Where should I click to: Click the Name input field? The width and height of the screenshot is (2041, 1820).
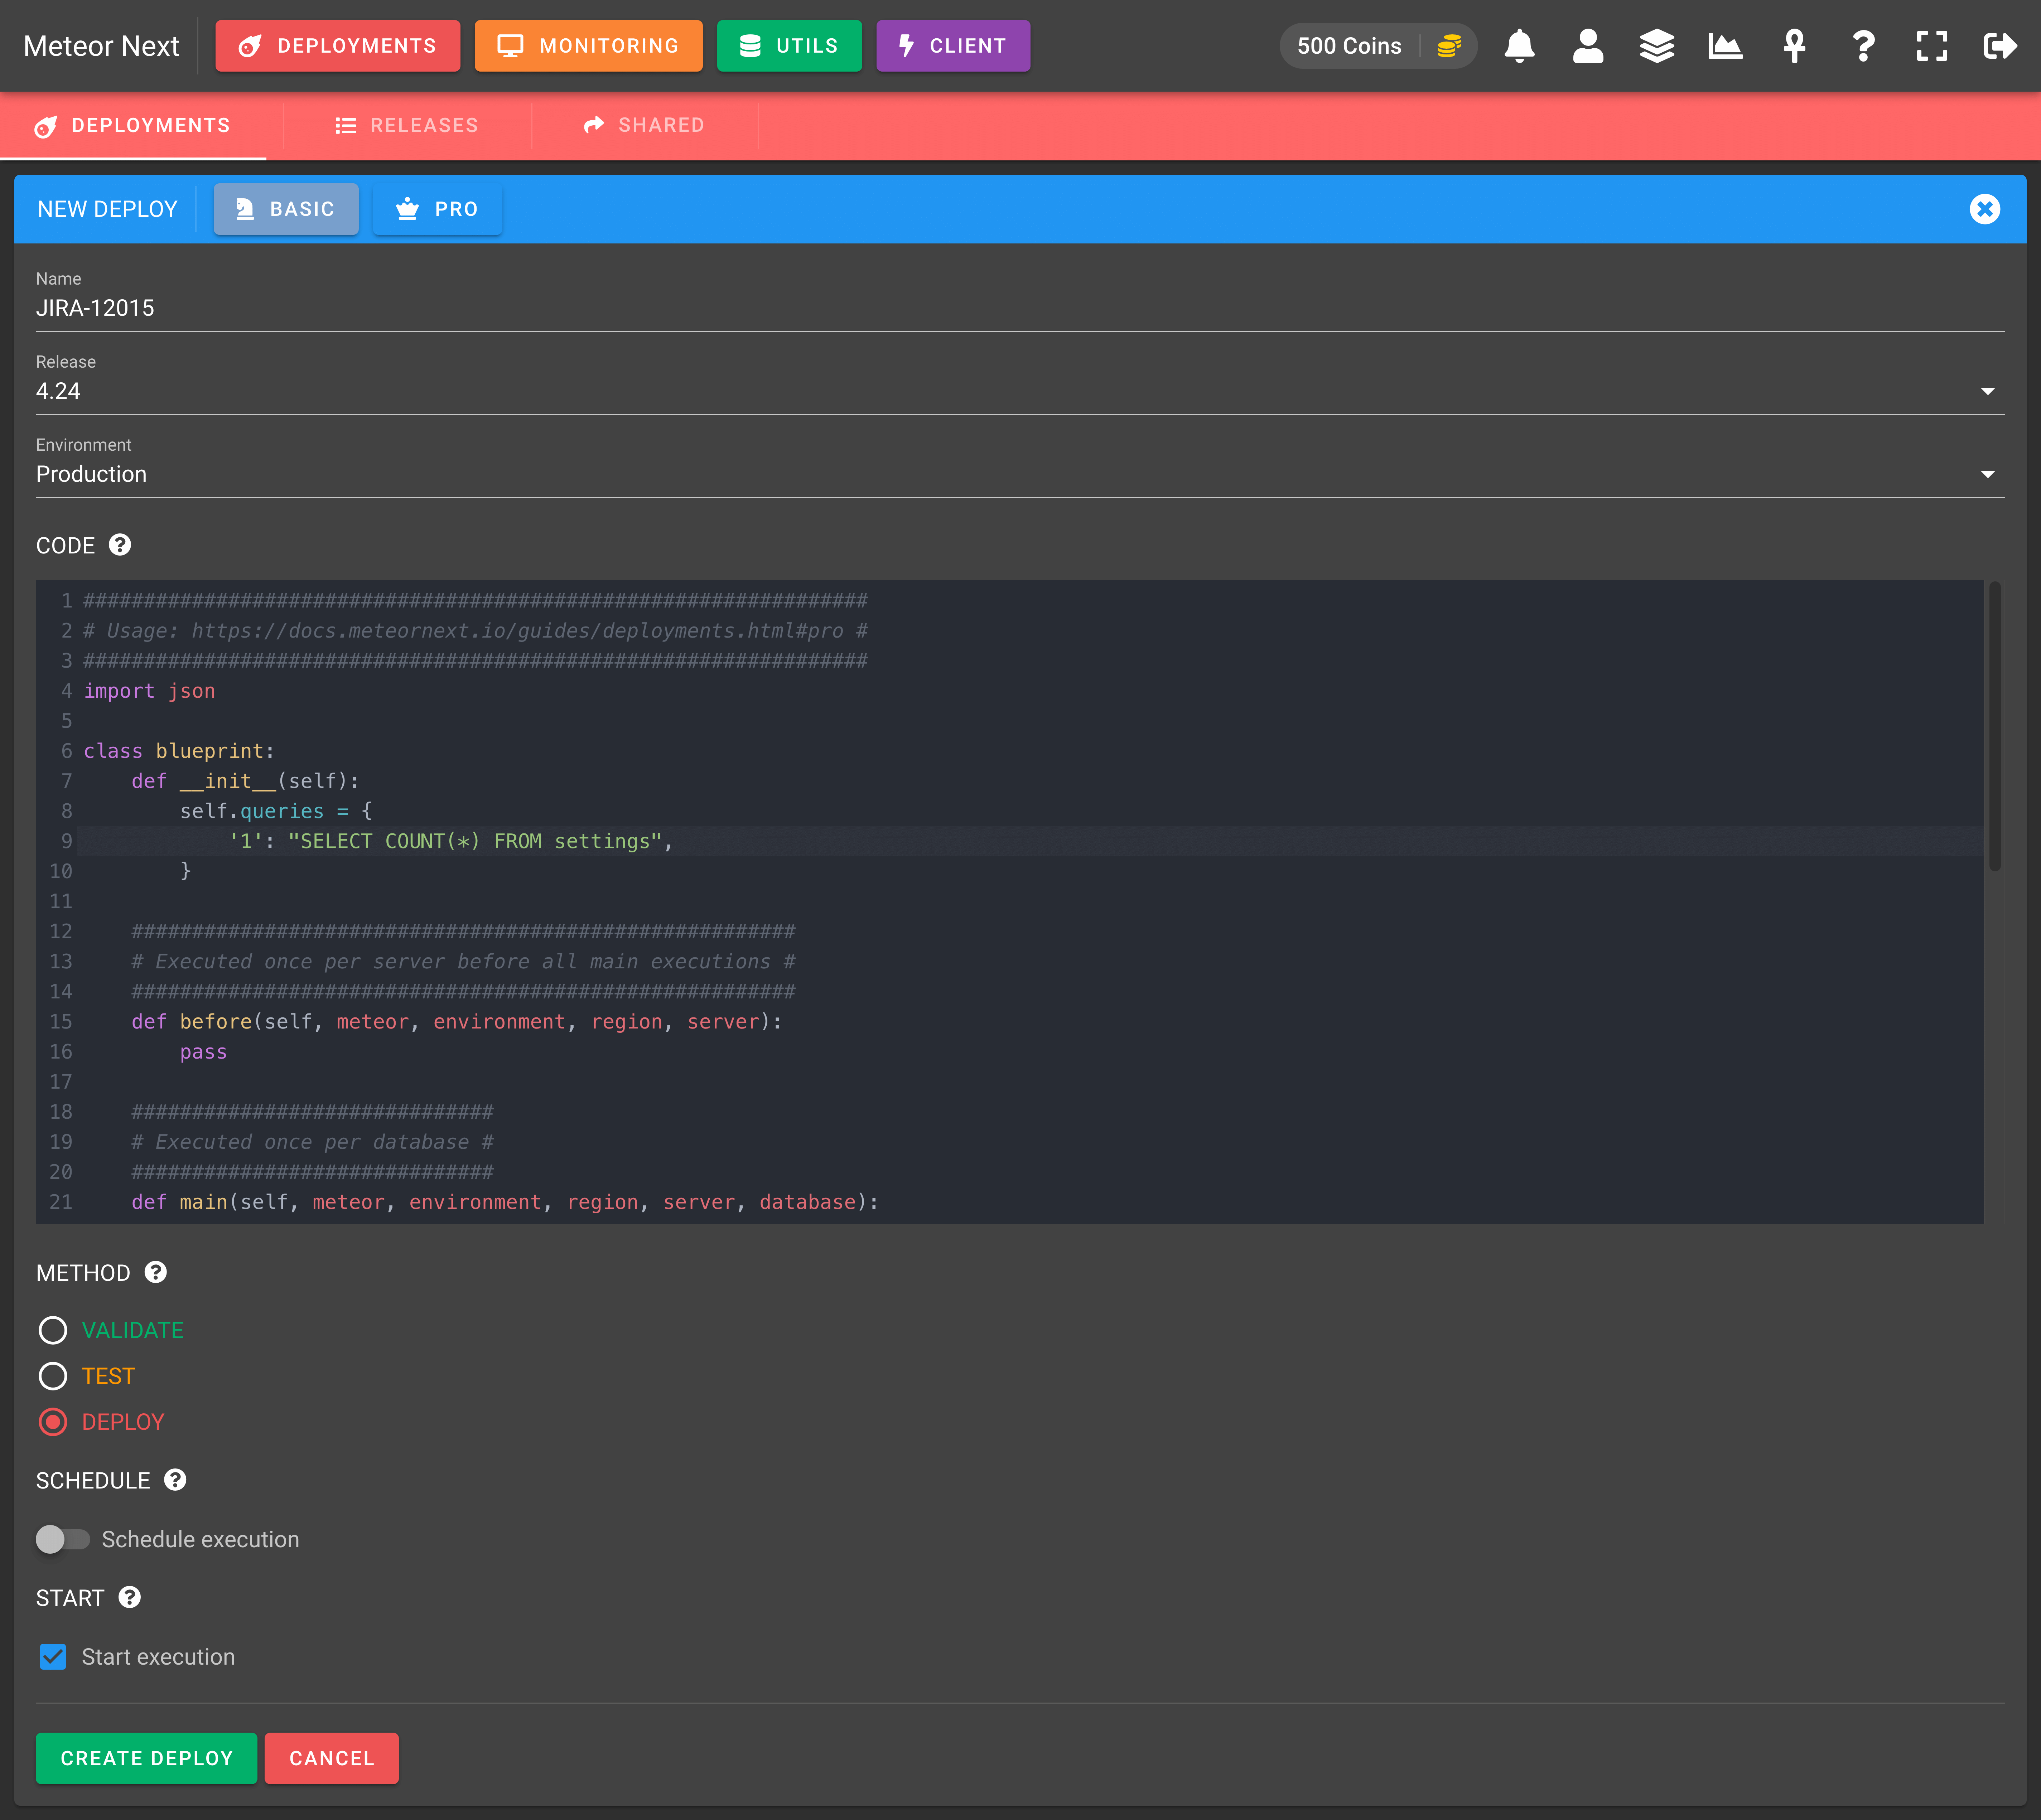[x=1020, y=308]
